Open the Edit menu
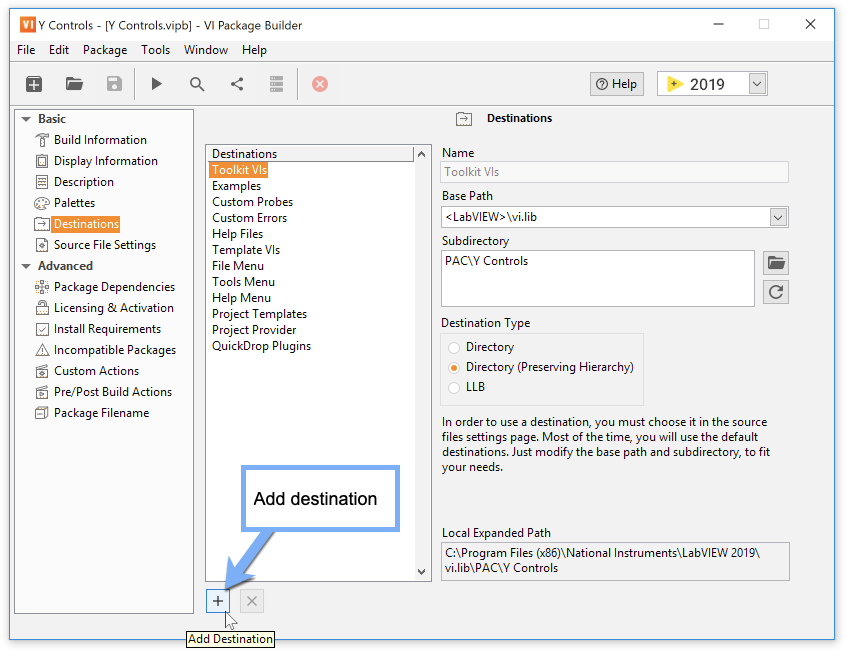 pyautogui.click(x=58, y=50)
